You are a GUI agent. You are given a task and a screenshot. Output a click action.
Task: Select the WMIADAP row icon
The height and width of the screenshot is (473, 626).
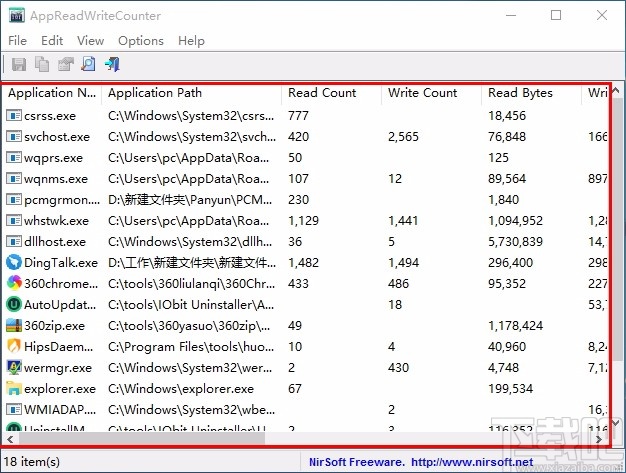[x=14, y=410]
